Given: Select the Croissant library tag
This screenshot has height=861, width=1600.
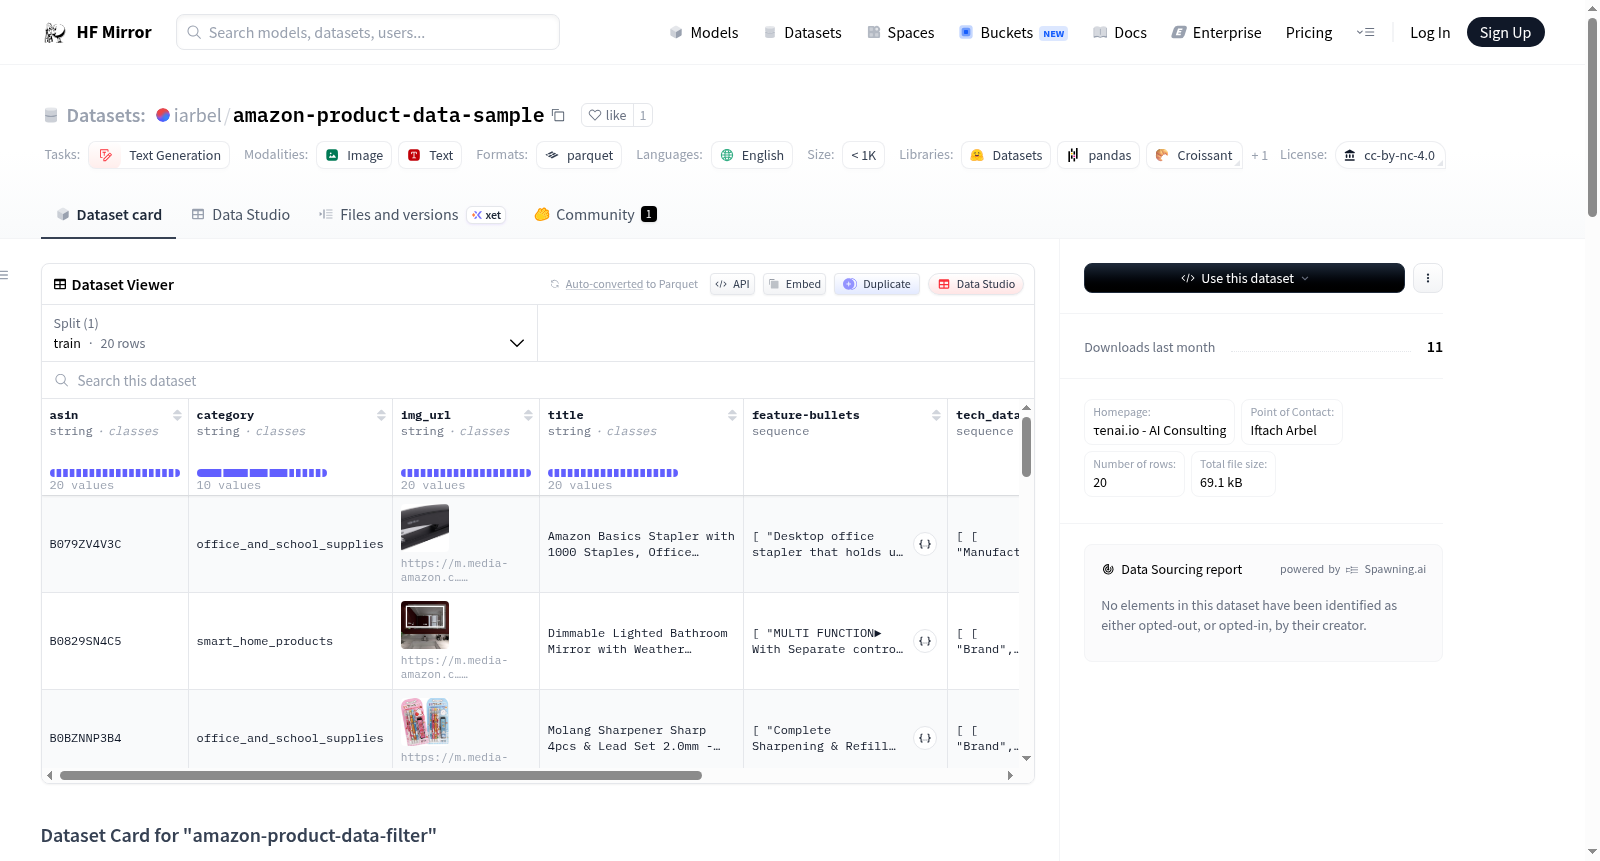Looking at the screenshot, I should click(x=1194, y=155).
